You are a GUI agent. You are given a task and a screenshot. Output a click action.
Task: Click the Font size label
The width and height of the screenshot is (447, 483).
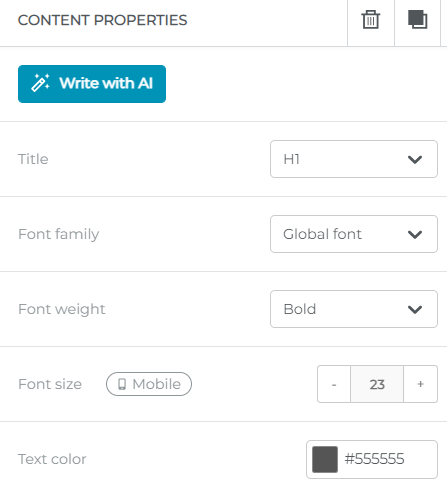click(x=50, y=384)
